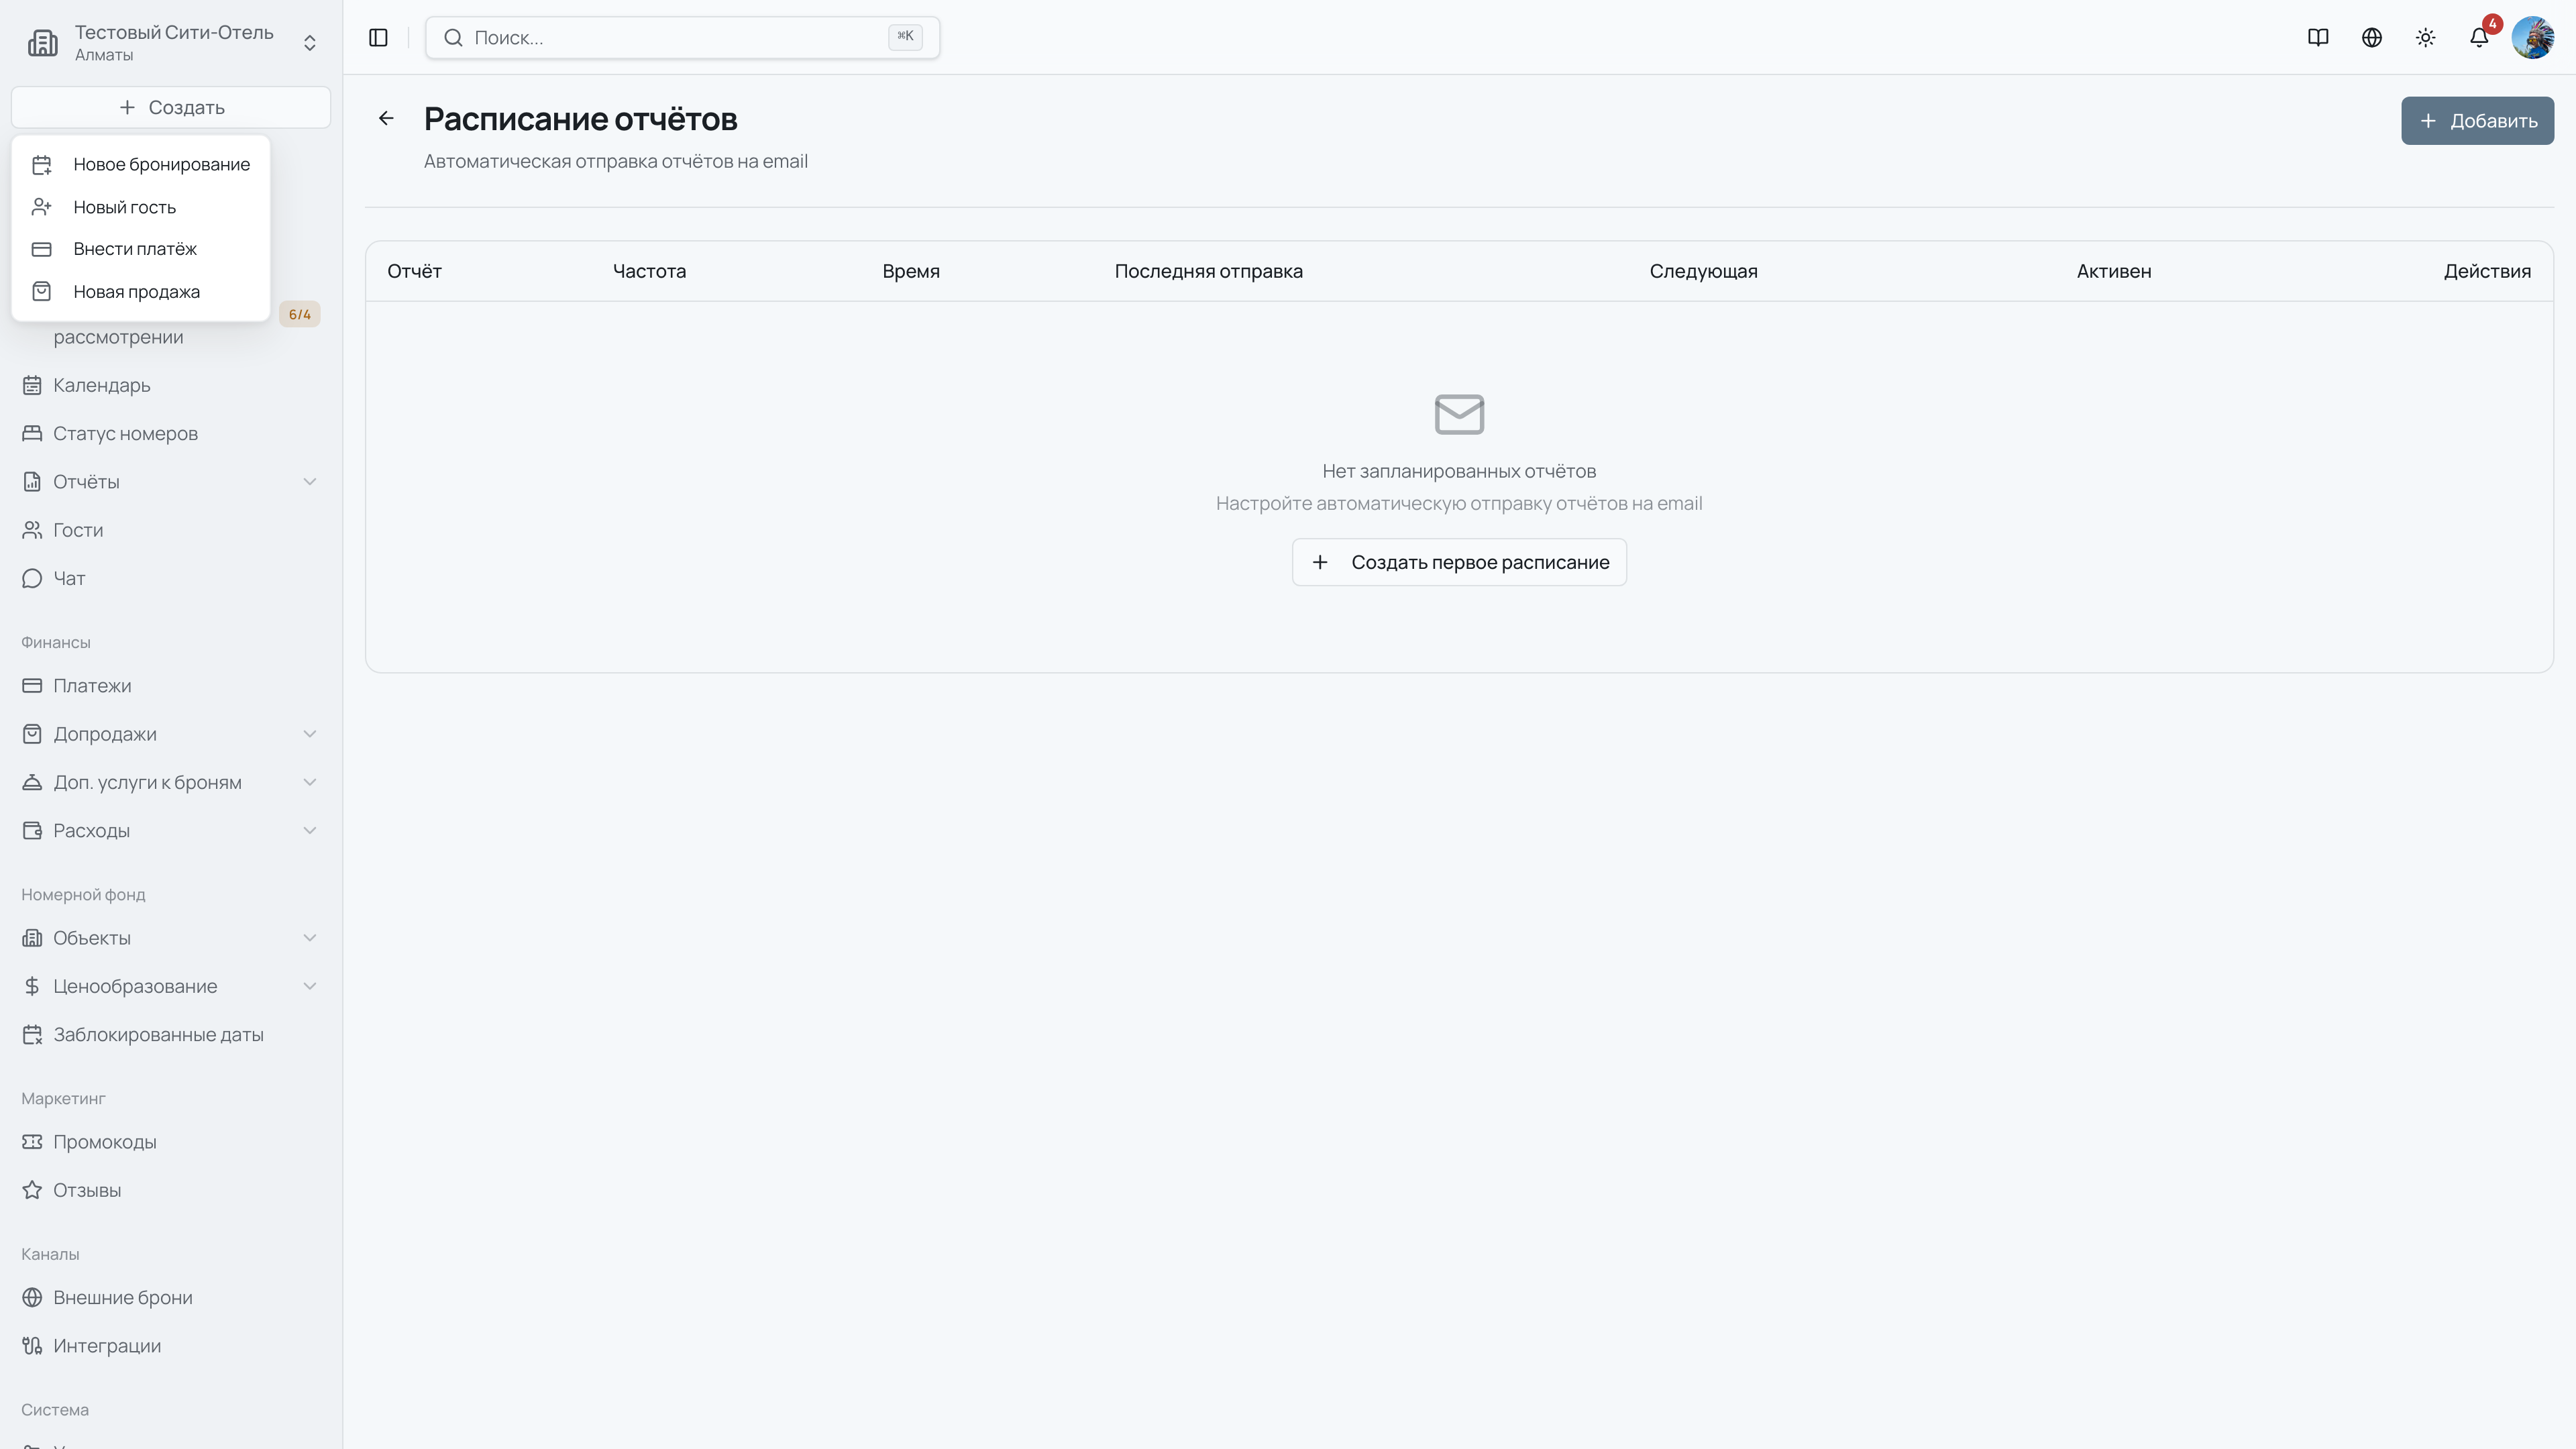Image resolution: width=2576 pixels, height=1449 pixels.
Task: Click the Создать button
Action: pos(171,107)
